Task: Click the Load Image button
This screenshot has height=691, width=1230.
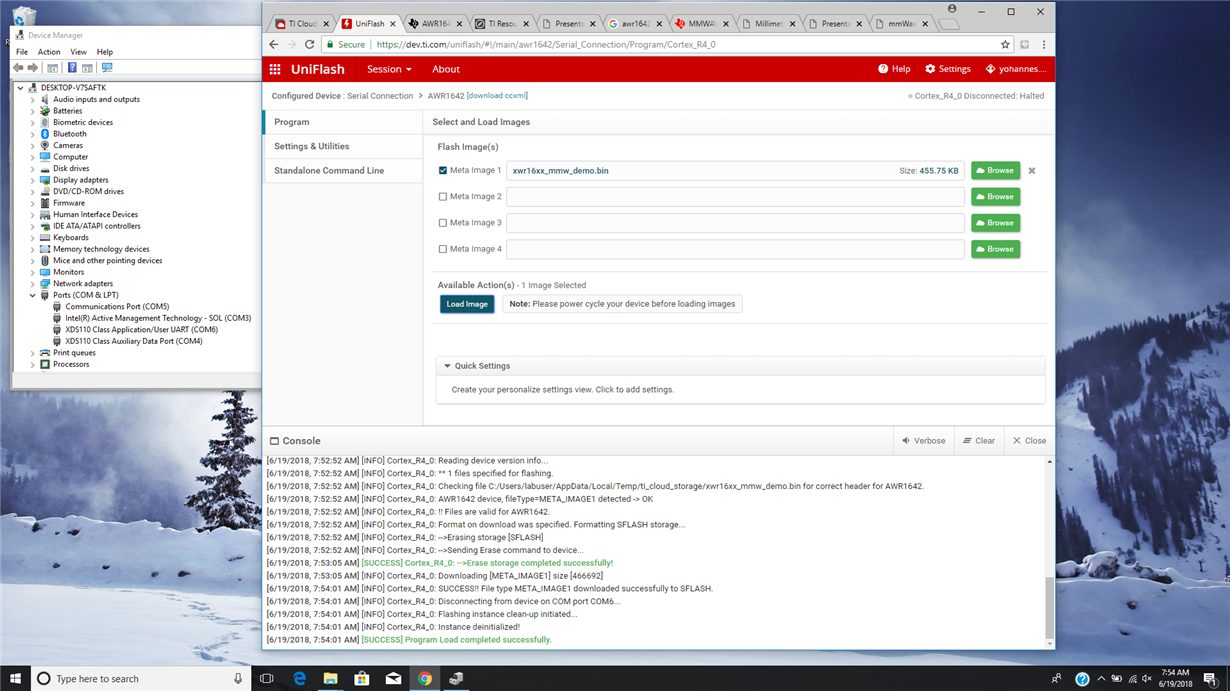Action: [467, 304]
